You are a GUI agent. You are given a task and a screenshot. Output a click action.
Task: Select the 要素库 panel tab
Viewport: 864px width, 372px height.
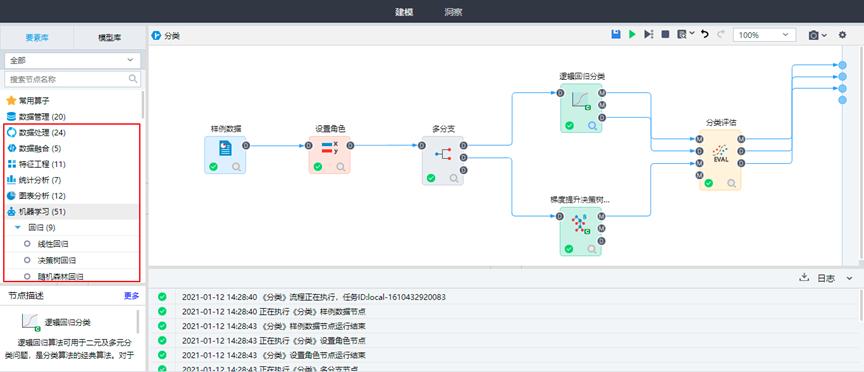(x=37, y=37)
